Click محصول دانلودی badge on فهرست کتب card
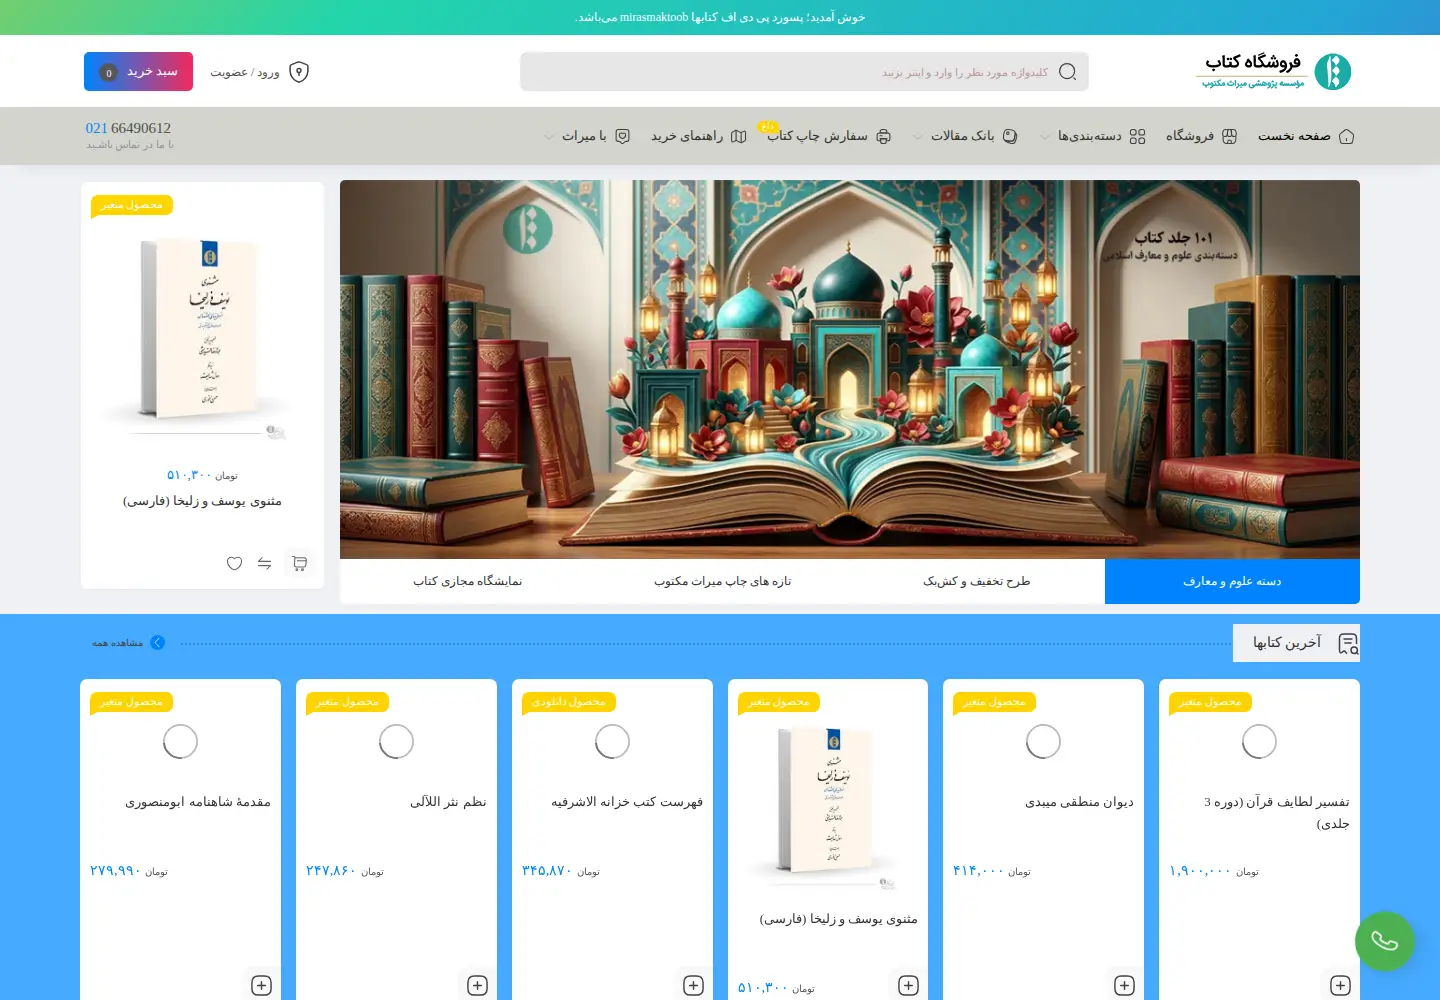 (568, 702)
